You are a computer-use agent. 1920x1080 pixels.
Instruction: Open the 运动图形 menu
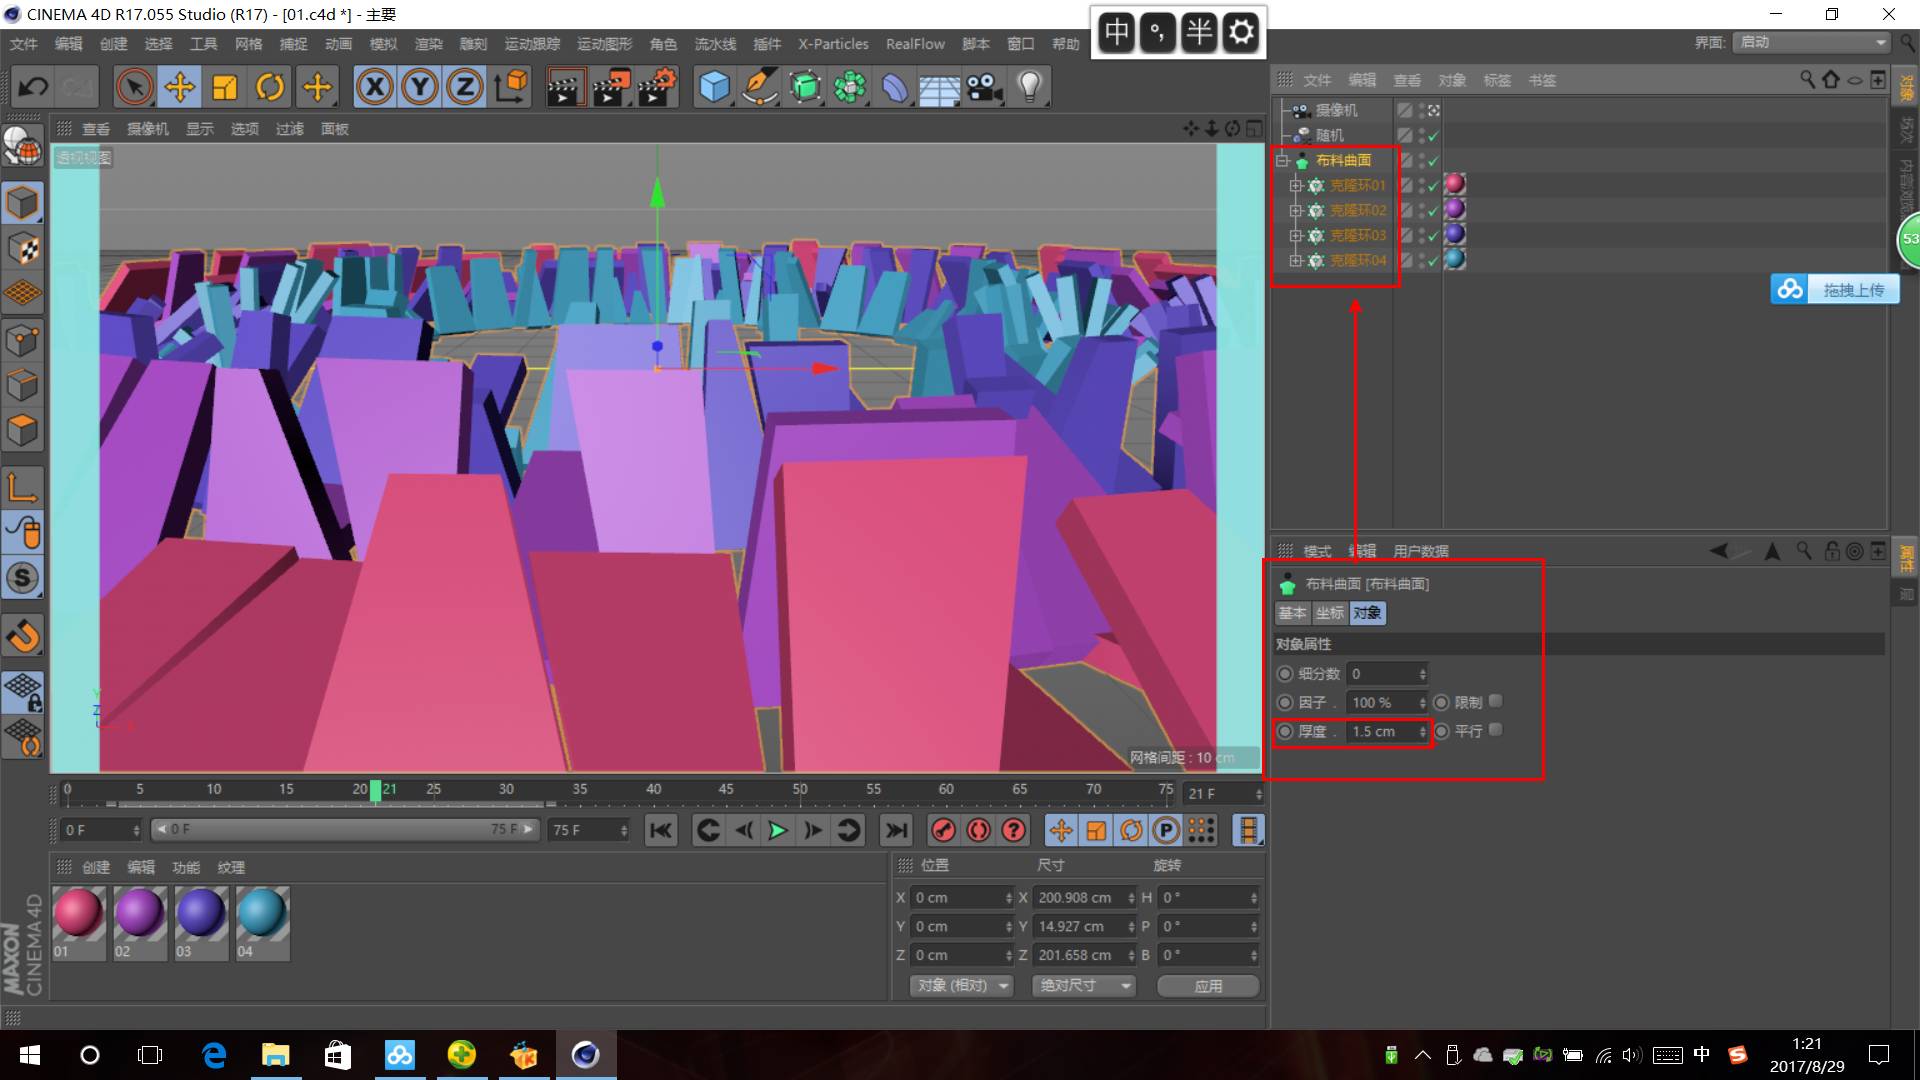tap(604, 44)
